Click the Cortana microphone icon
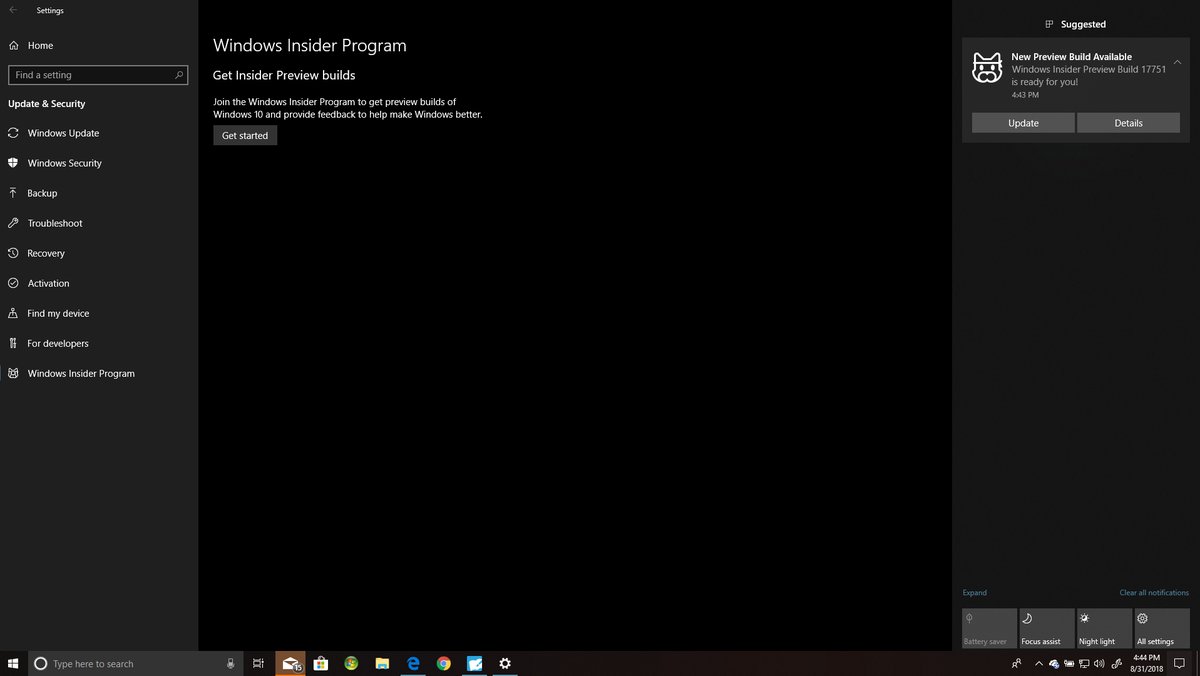Viewport: 1200px width, 676px height. coord(231,663)
